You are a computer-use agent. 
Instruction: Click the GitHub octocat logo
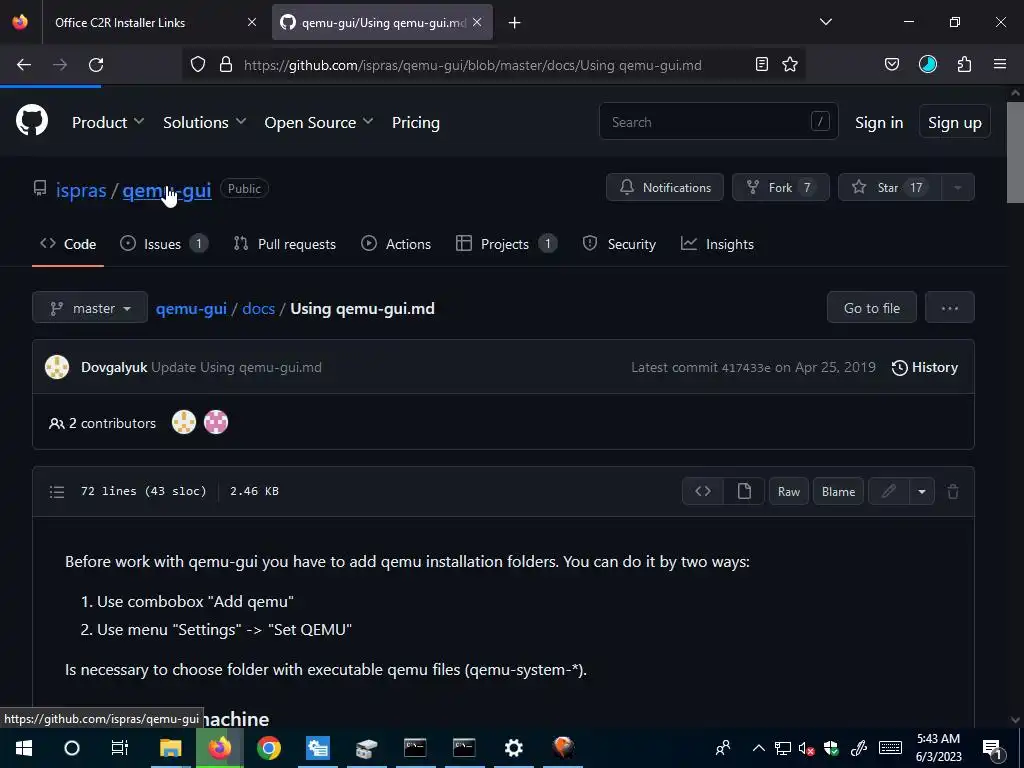coord(32,120)
